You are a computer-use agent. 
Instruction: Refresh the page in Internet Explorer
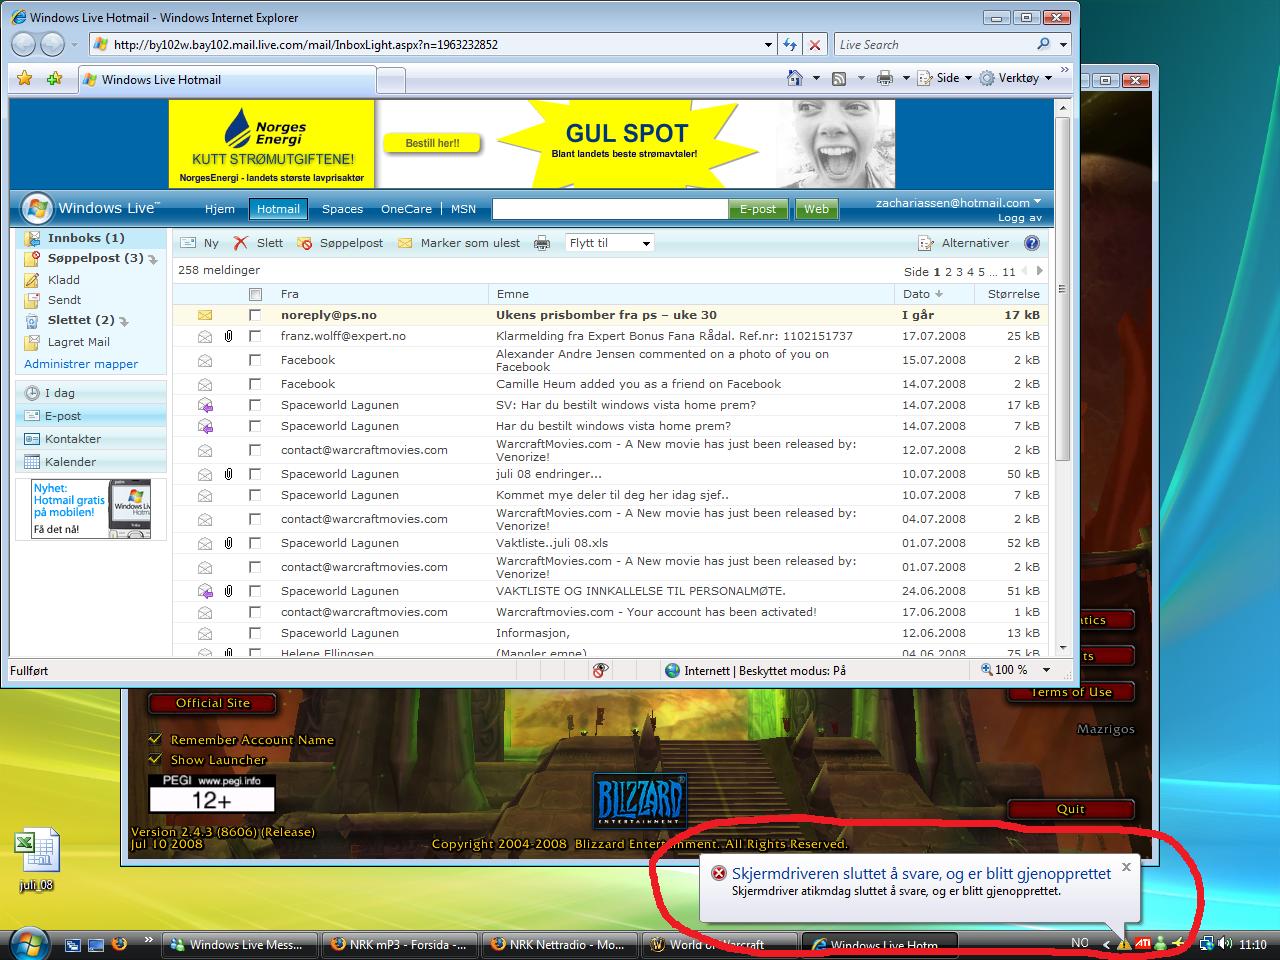[x=790, y=45]
